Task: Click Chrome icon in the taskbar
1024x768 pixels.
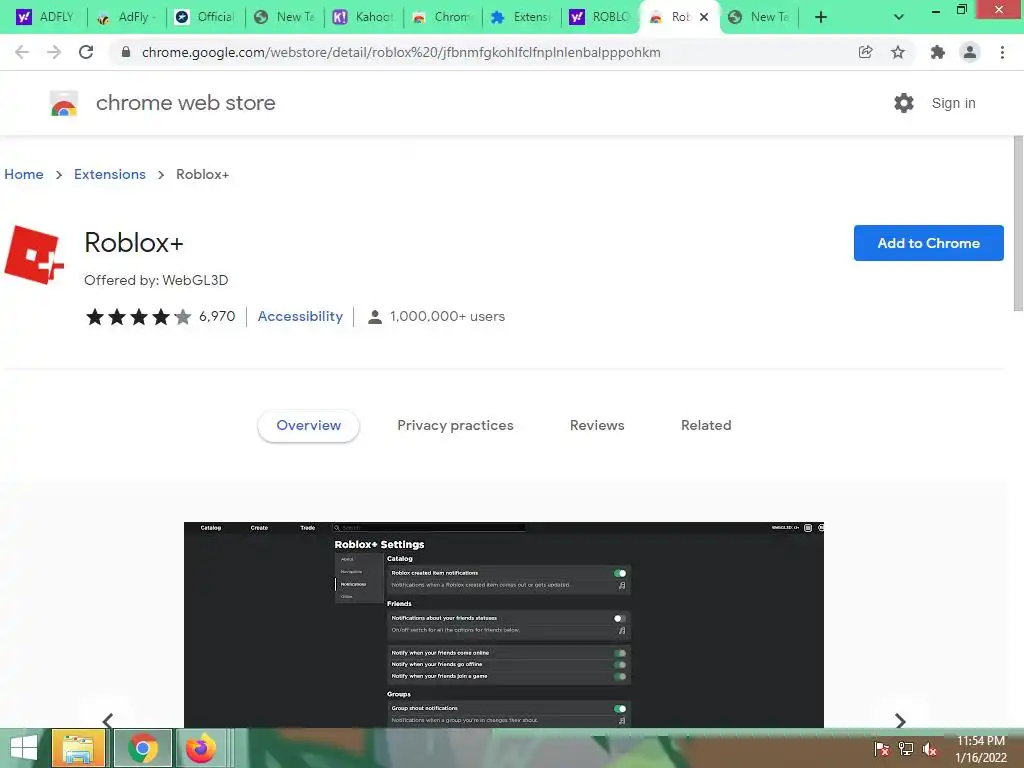Action: (x=143, y=748)
